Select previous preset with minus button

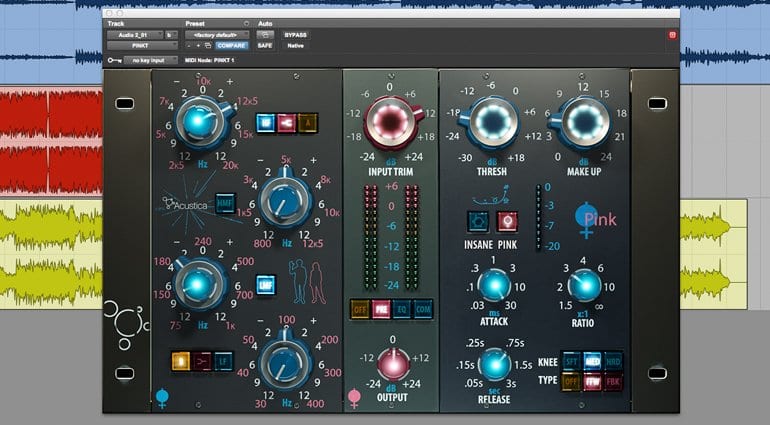click(x=189, y=46)
